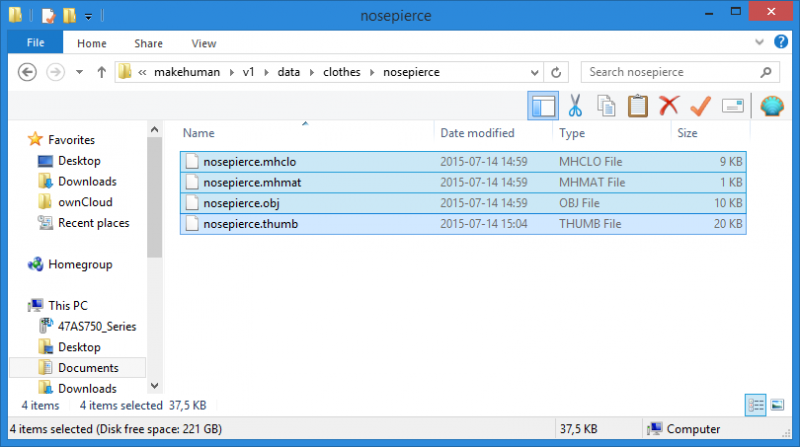Click the shell icon in toolbar
The height and width of the screenshot is (447, 800).
pyautogui.click(x=773, y=106)
